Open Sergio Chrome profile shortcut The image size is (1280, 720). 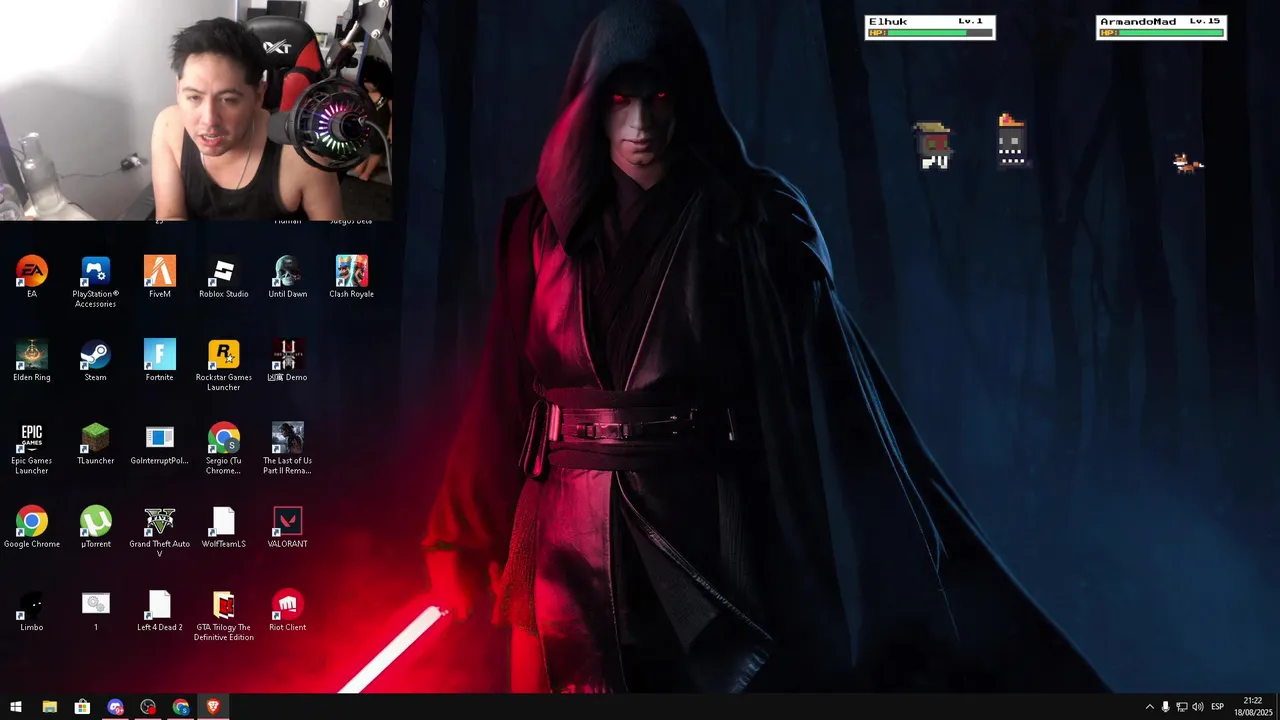click(x=224, y=449)
